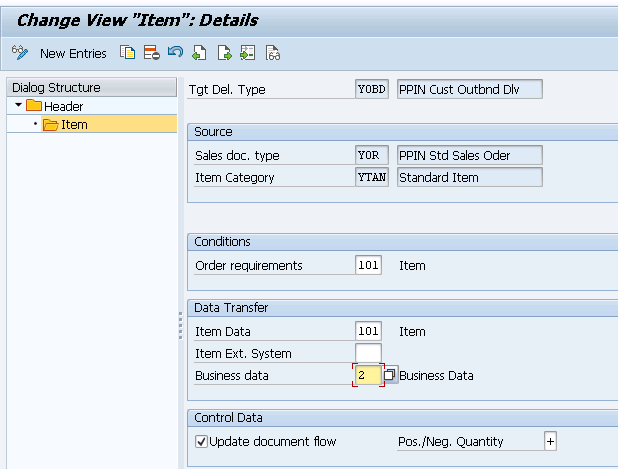Screen dimensions: 618x469
Task: Undo changes with the blue arrow icon
Action: [x=175, y=52]
